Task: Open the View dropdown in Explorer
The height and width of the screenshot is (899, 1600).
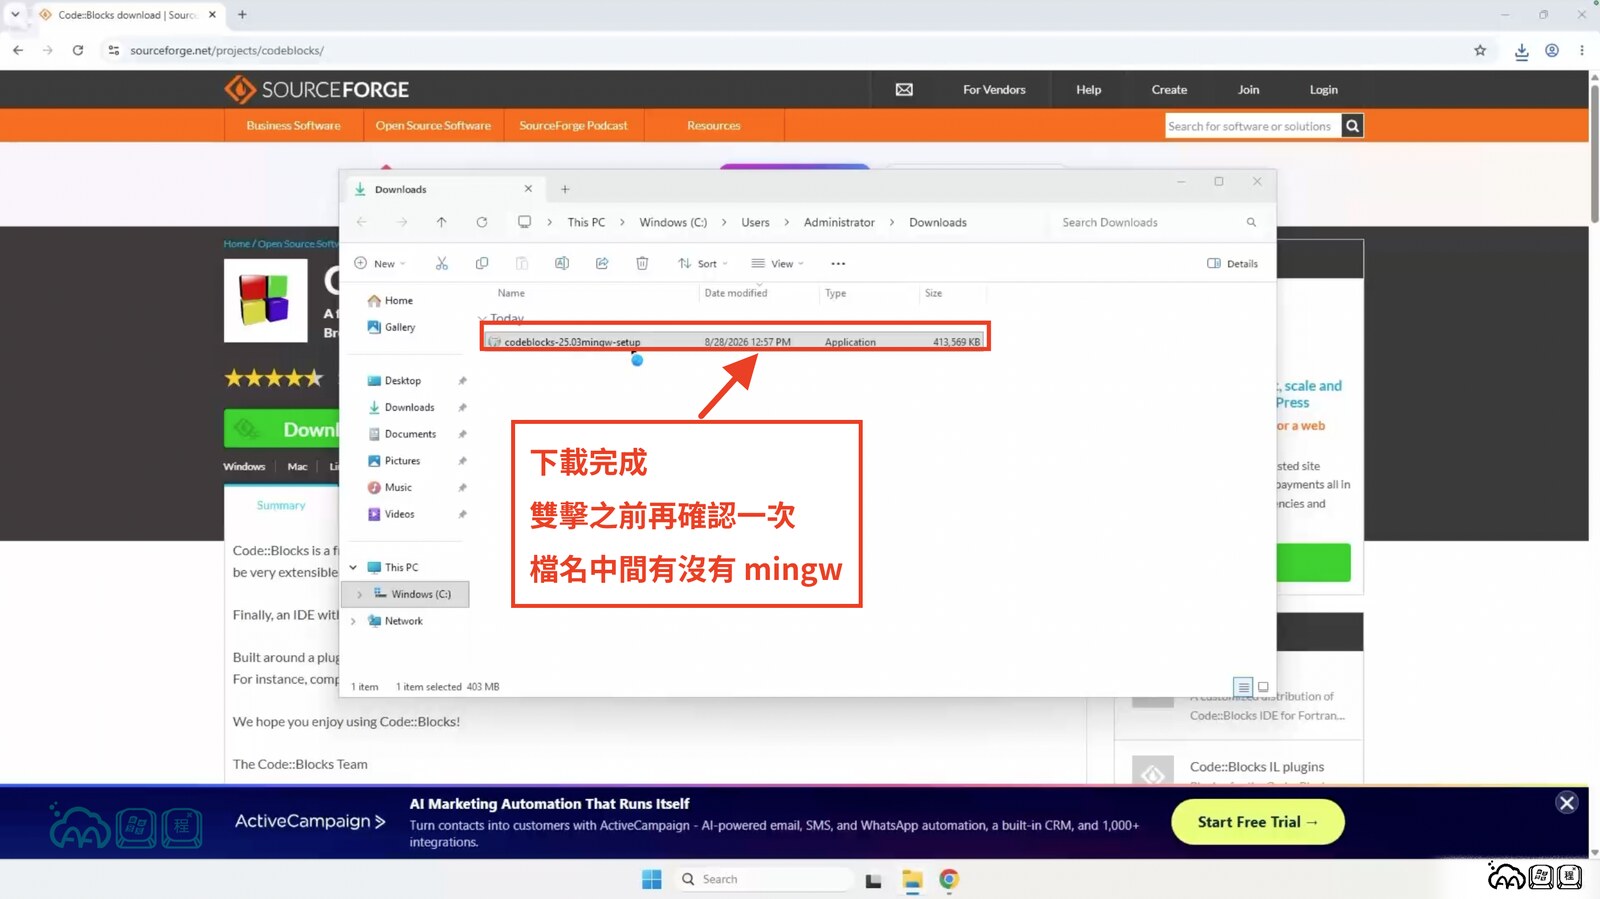Action: (x=778, y=264)
